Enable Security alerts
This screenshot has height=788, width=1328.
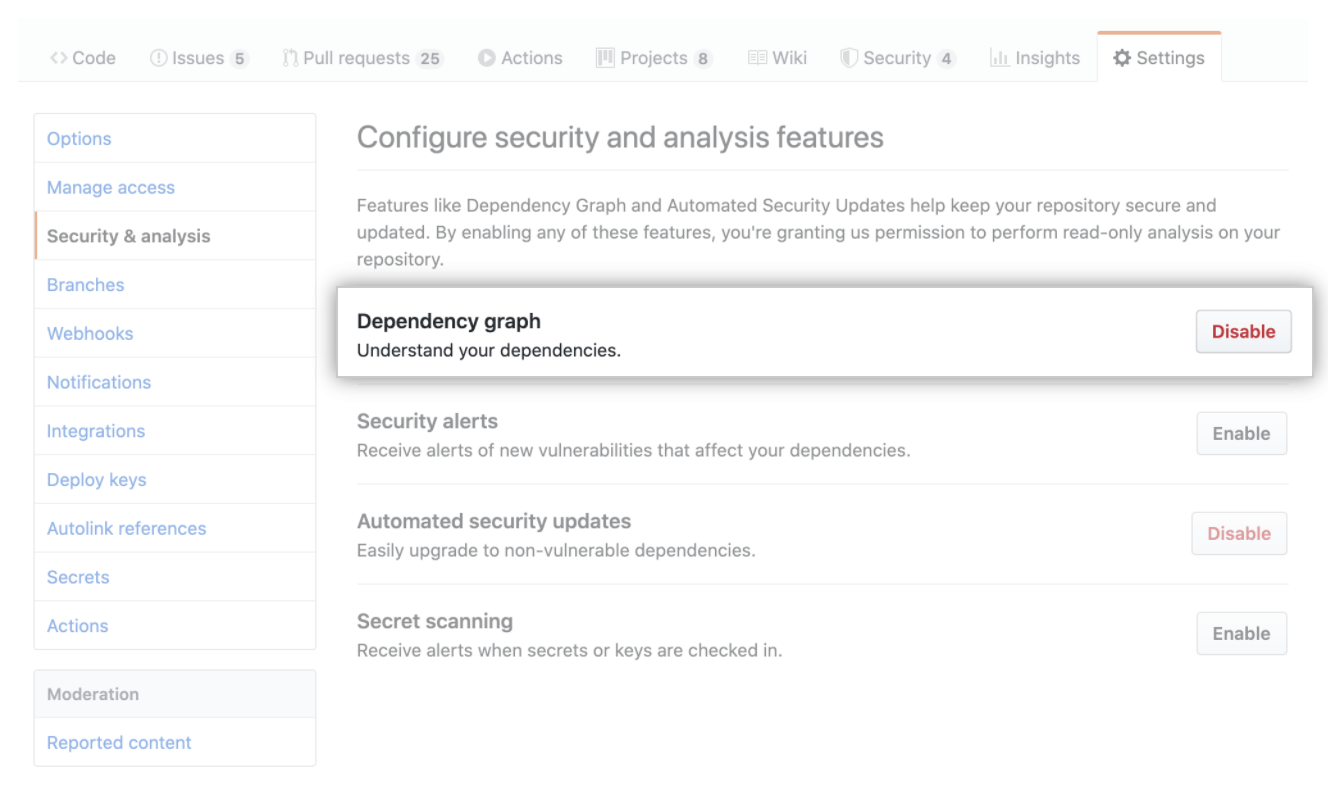pos(1242,434)
